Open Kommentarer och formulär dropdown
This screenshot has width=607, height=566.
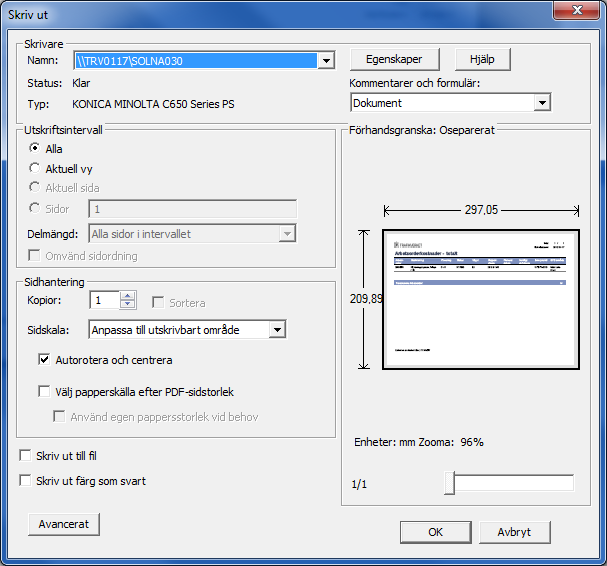coord(542,103)
